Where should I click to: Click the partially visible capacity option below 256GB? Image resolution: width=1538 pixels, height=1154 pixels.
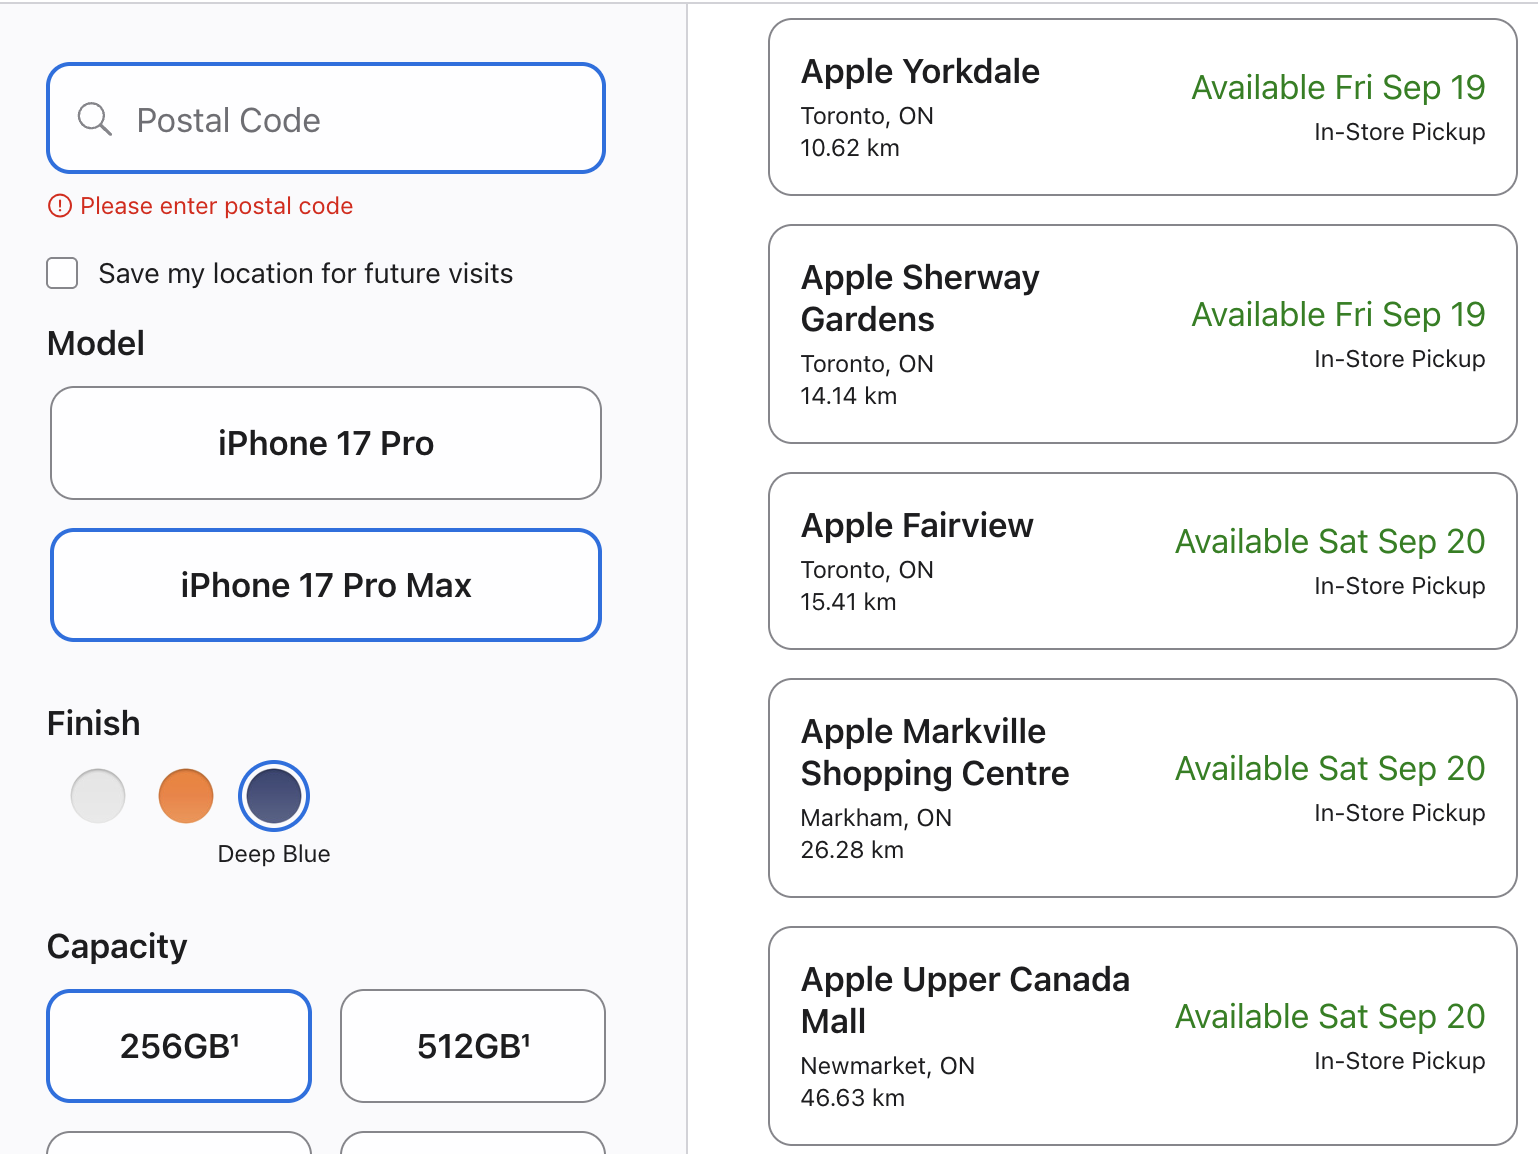180,1143
